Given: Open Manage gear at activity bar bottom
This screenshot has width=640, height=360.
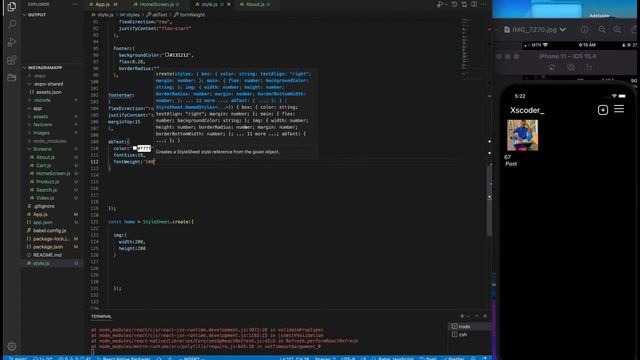Looking at the screenshot, I should [12, 346].
